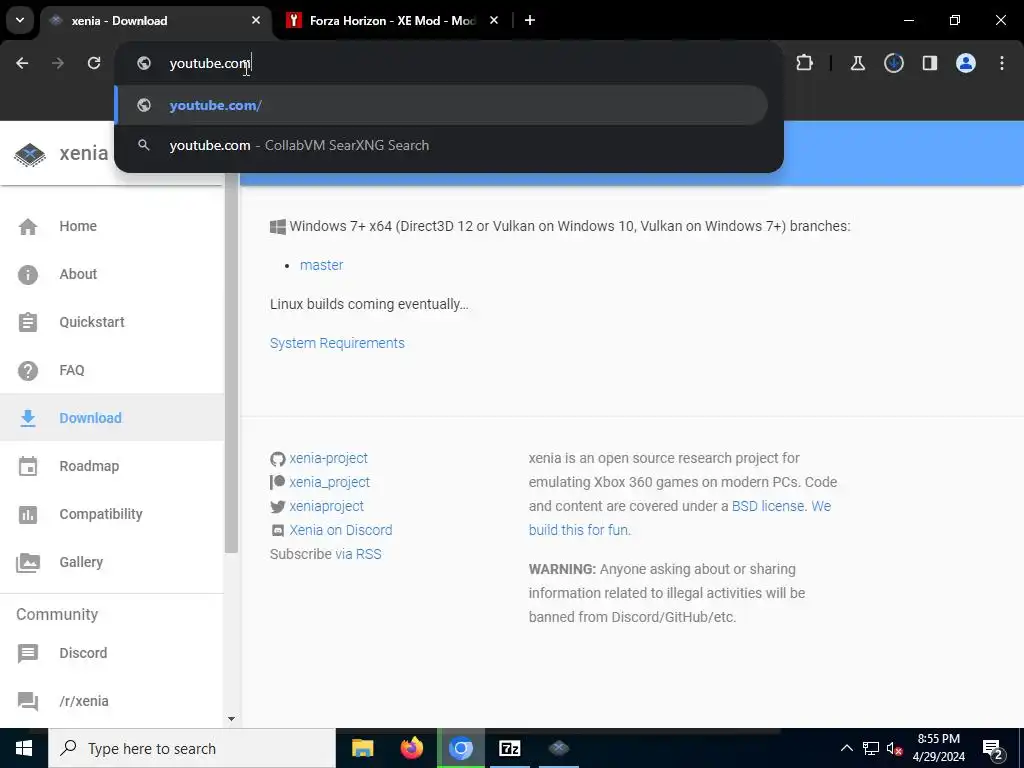Click the address bar containing youtube.com
The height and width of the screenshot is (768, 1024).
pos(449,63)
